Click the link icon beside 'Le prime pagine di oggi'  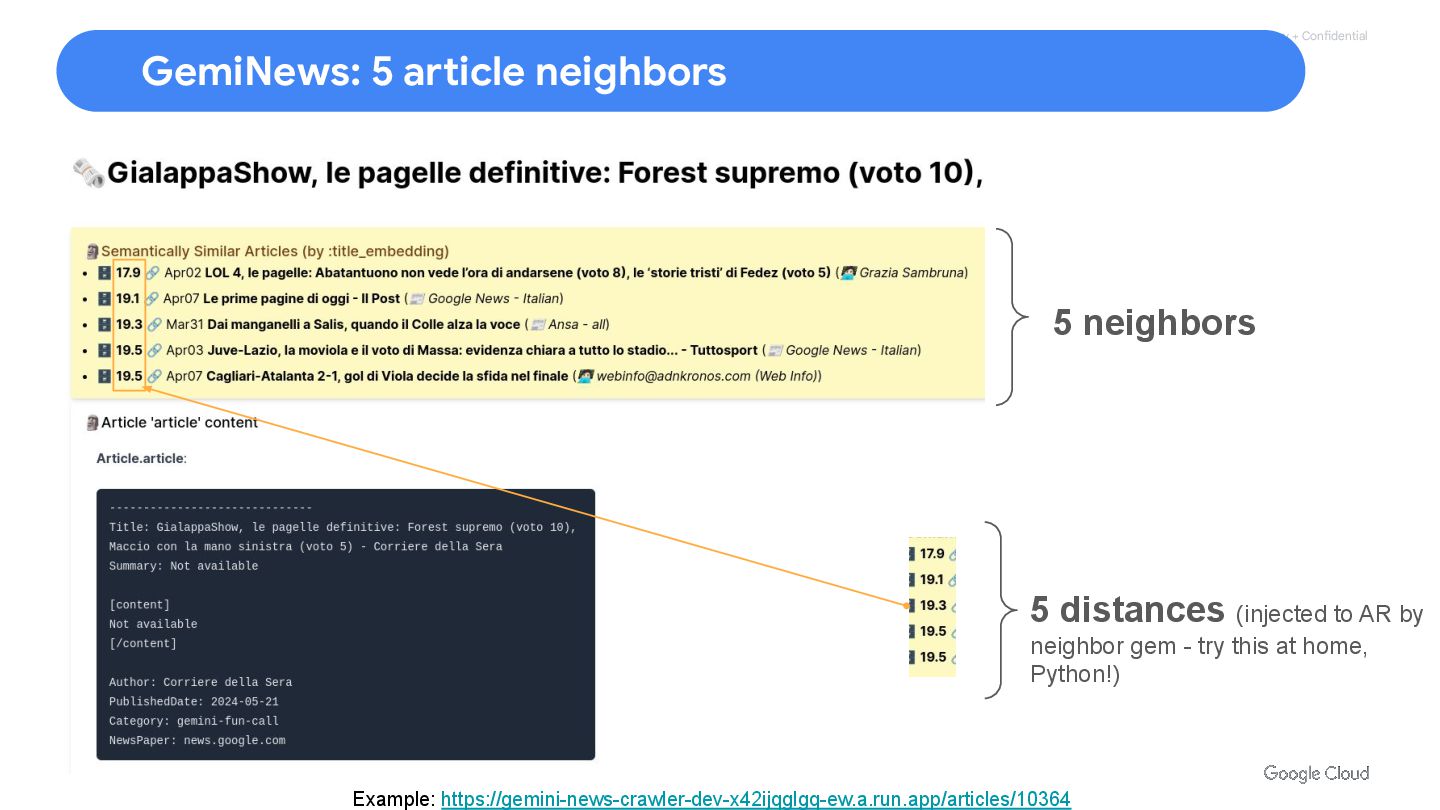pyautogui.click(x=152, y=298)
